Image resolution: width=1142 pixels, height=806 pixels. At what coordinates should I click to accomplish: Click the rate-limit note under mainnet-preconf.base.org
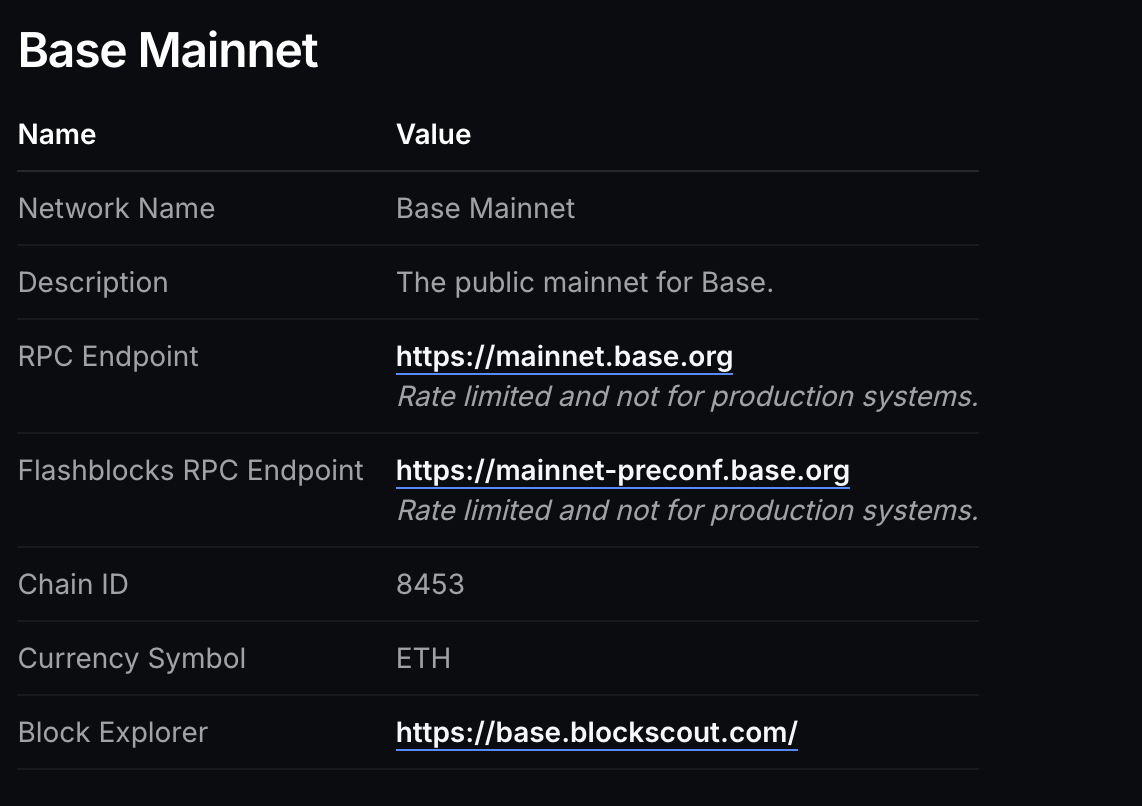coord(687,511)
